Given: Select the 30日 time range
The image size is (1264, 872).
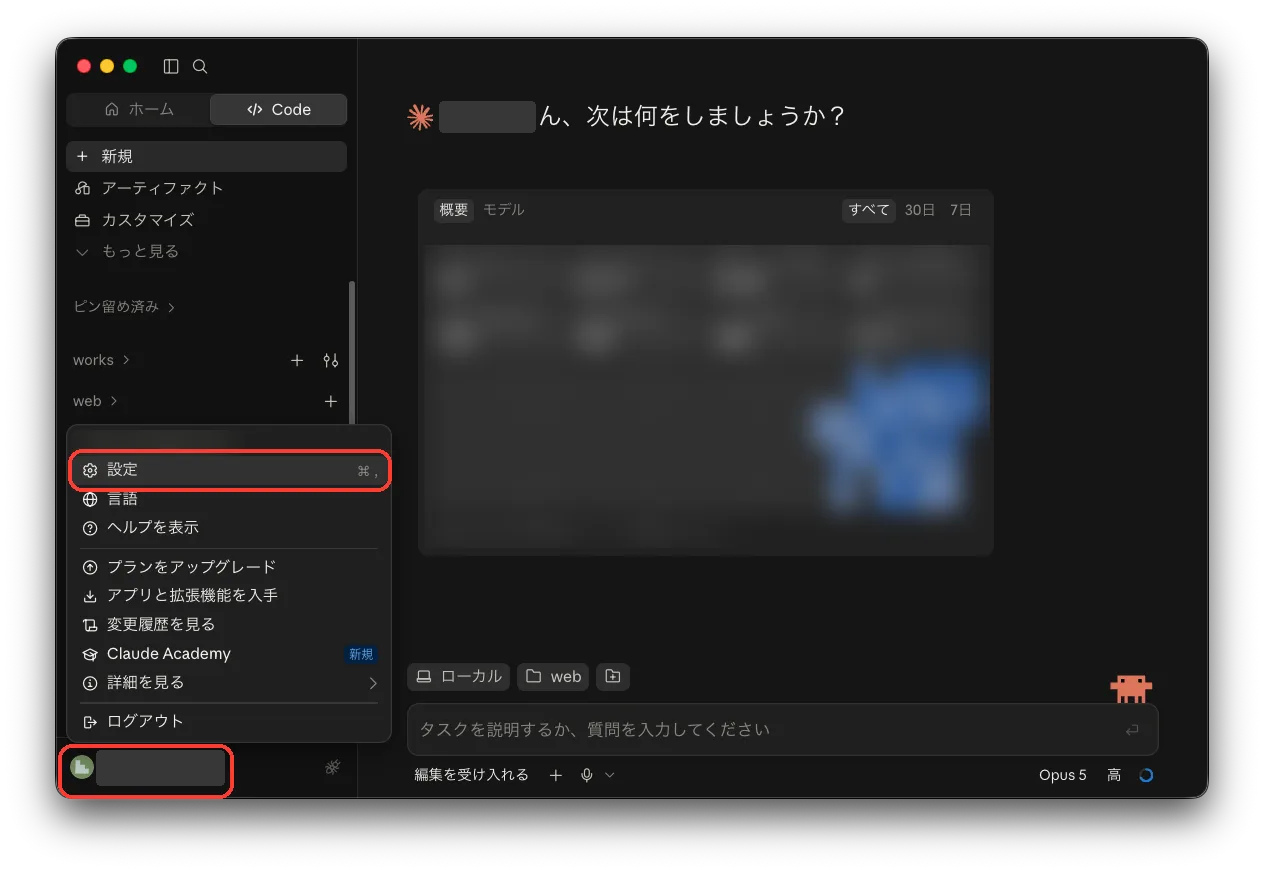Looking at the screenshot, I should pyautogui.click(x=920, y=210).
